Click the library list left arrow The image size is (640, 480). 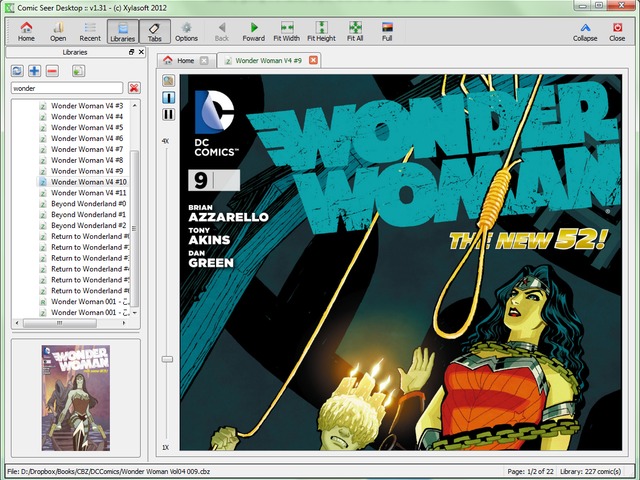pyautogui.click(x=17, y=323)
